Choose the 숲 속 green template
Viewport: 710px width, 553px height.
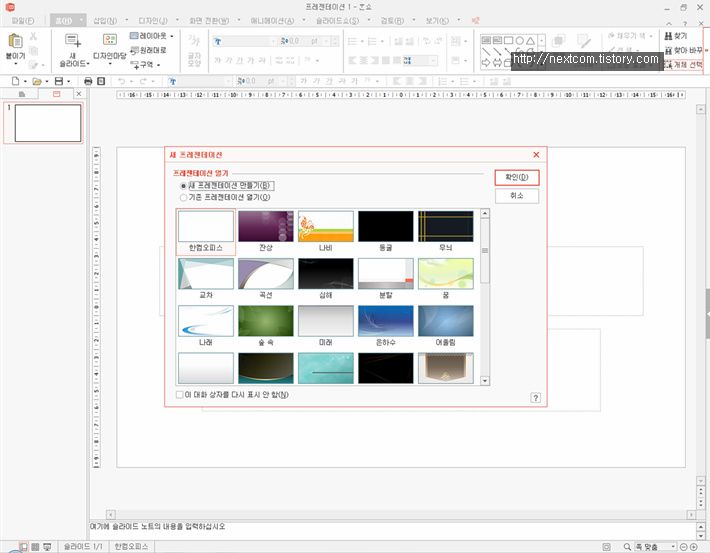coord(265,326)
